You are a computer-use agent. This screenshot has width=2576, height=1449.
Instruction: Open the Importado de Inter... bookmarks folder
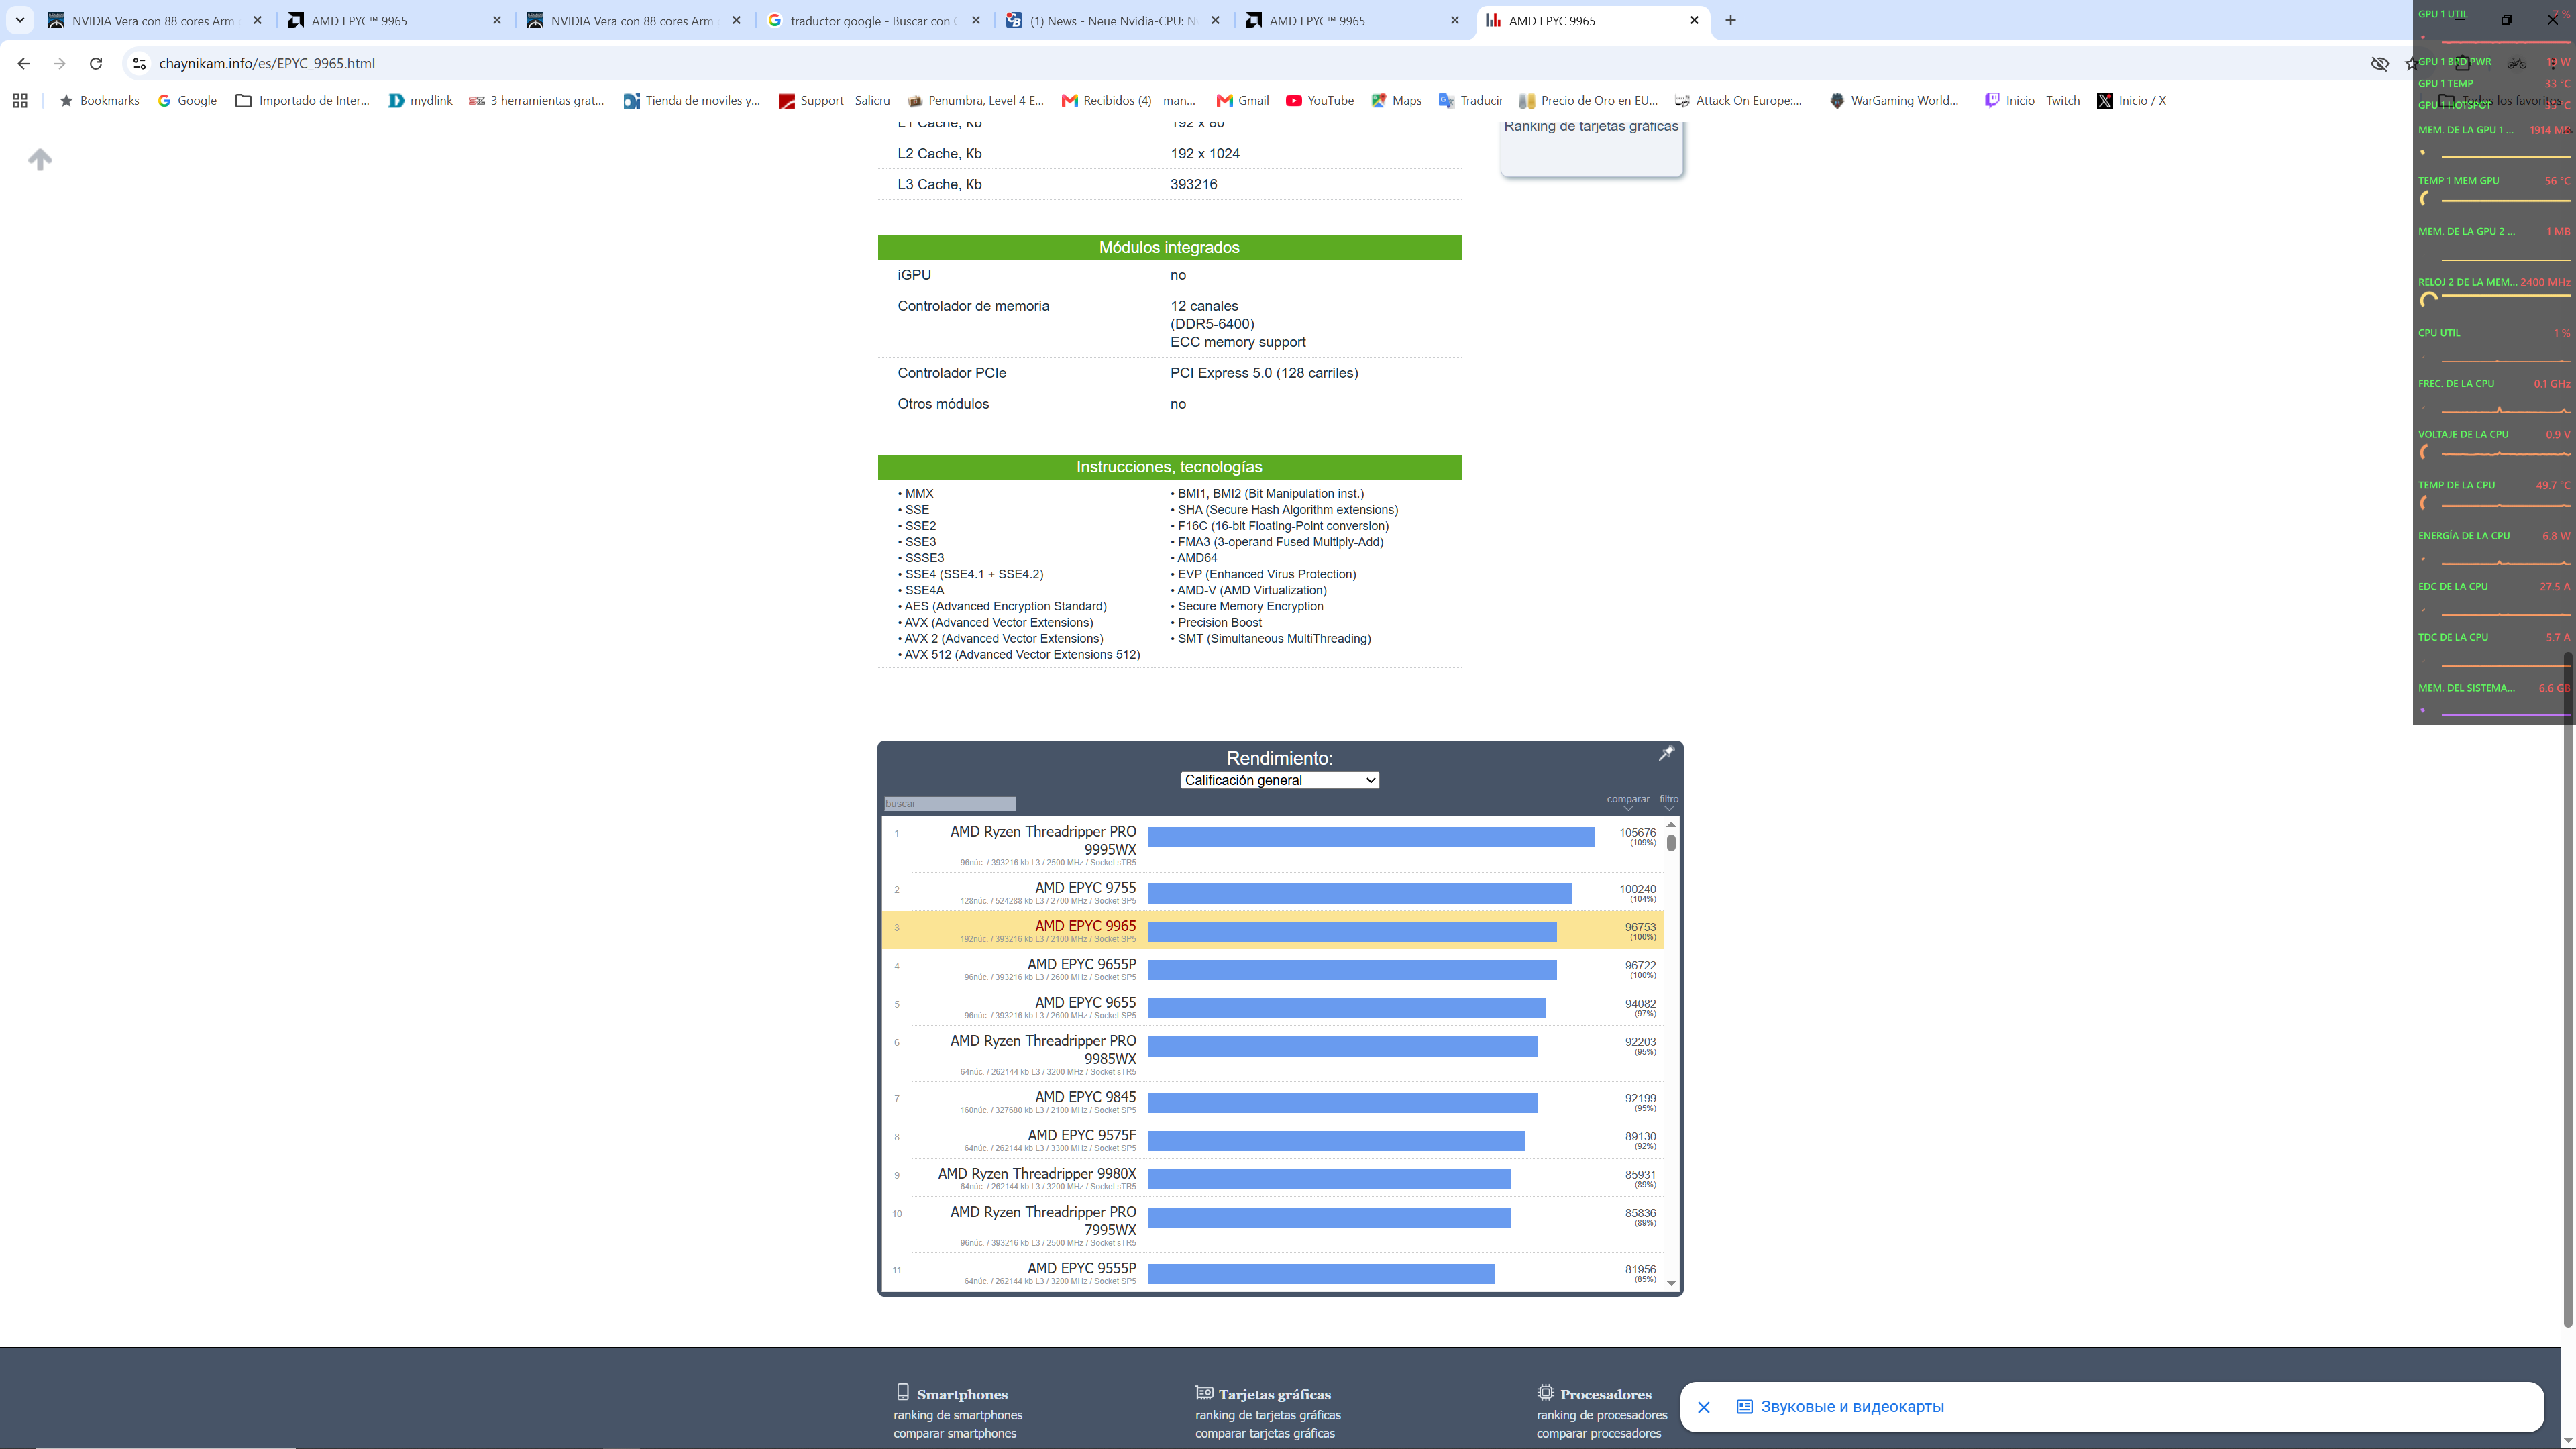(302, 100)
